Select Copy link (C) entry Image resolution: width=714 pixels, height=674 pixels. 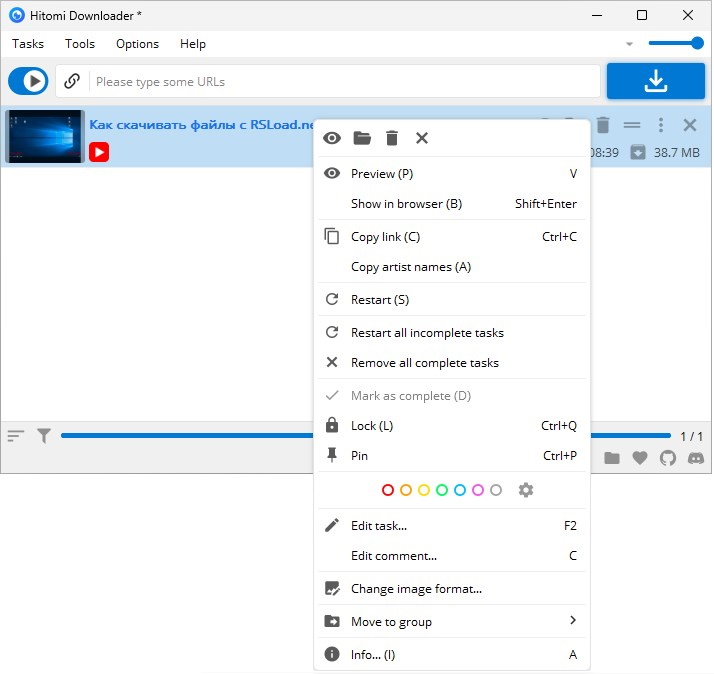(x=451, y=237)
